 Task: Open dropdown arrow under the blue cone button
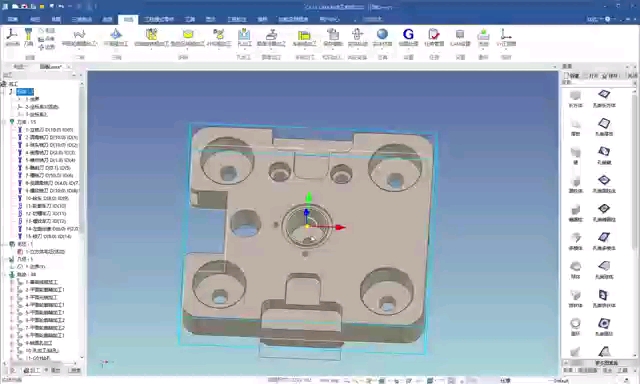(x=116, y=49)
